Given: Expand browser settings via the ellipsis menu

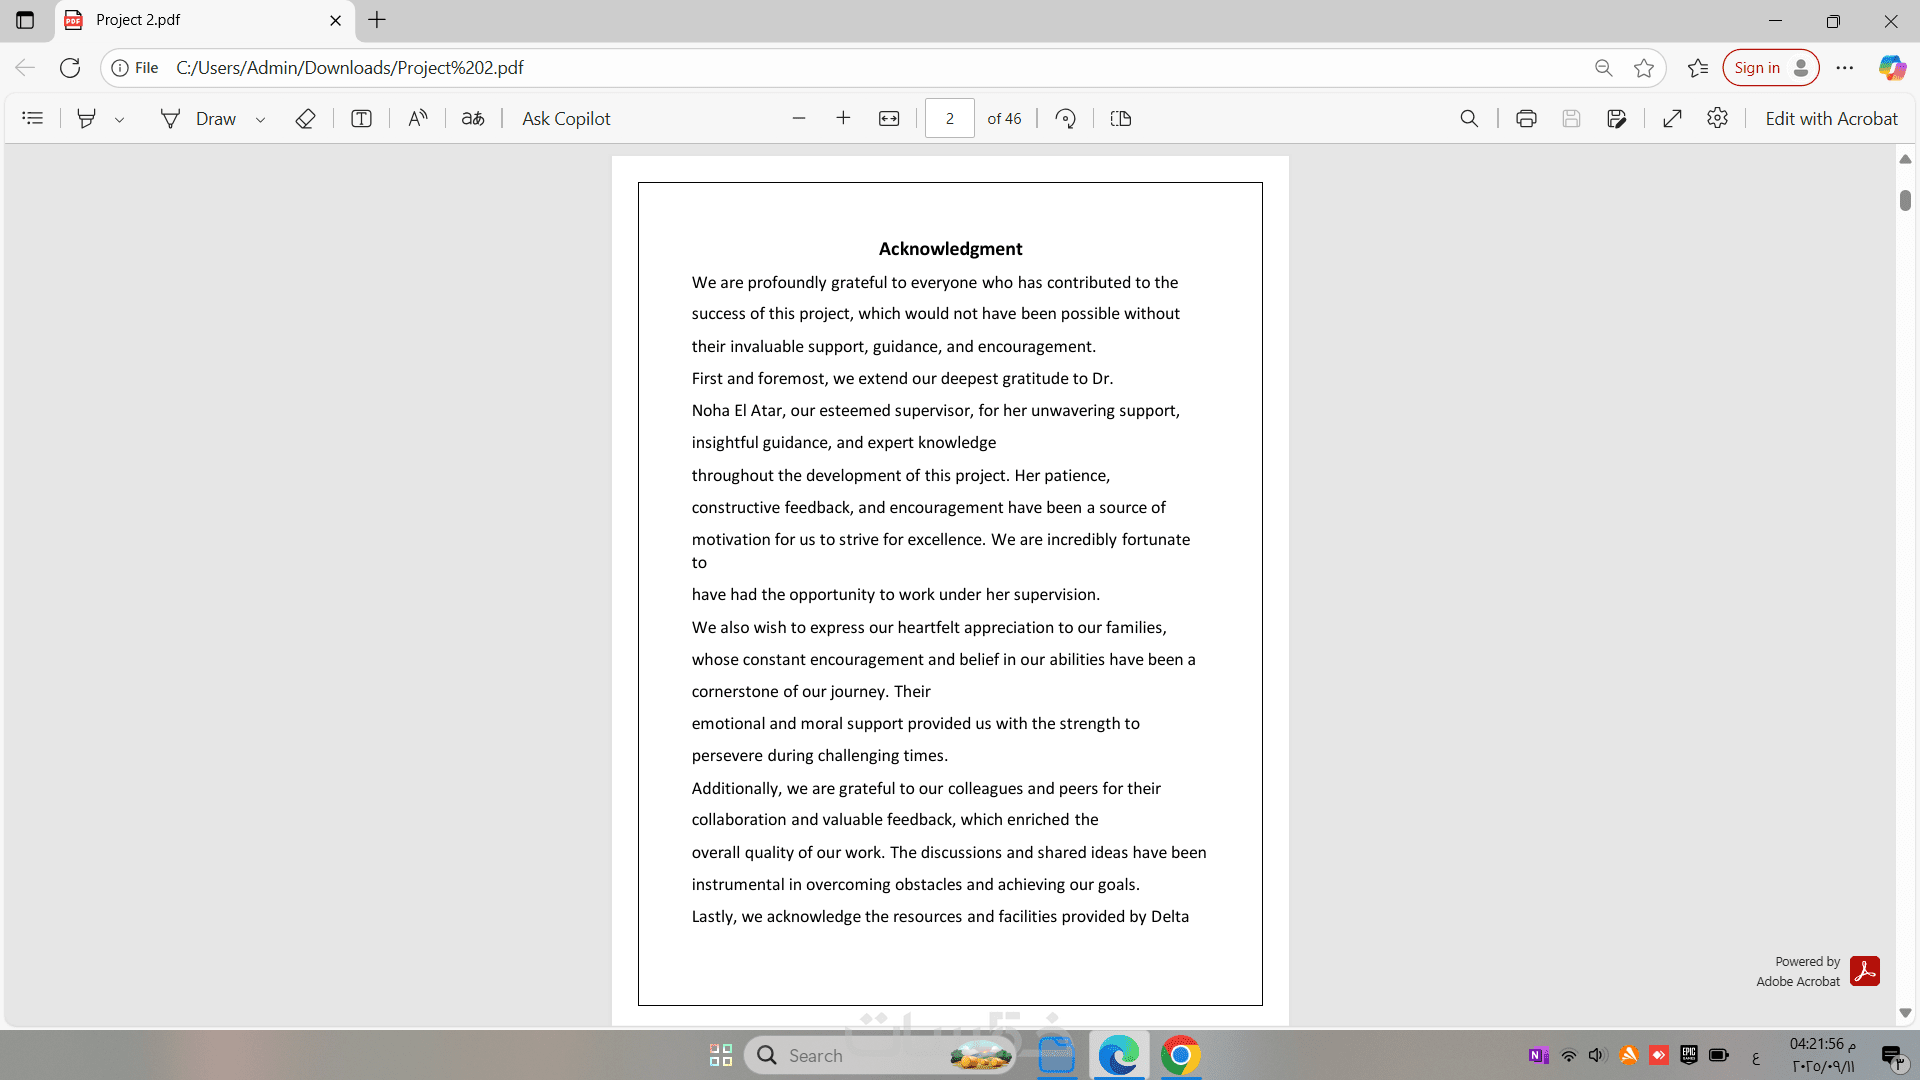Looking at the screenshot, I should 1845,67.
